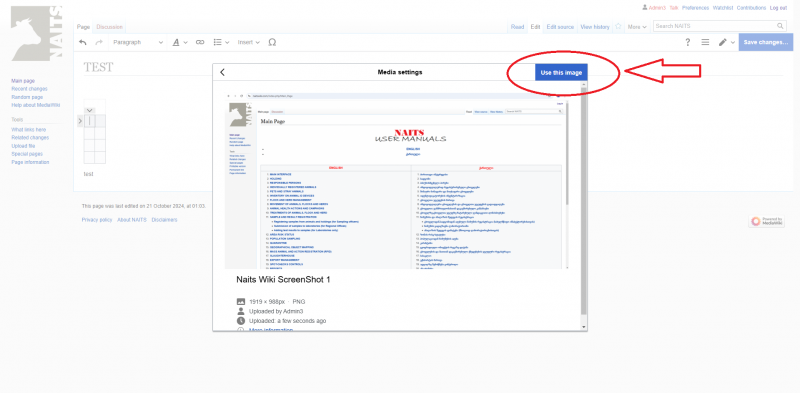
Task: Open Preferences link
Action: point(695,8)
